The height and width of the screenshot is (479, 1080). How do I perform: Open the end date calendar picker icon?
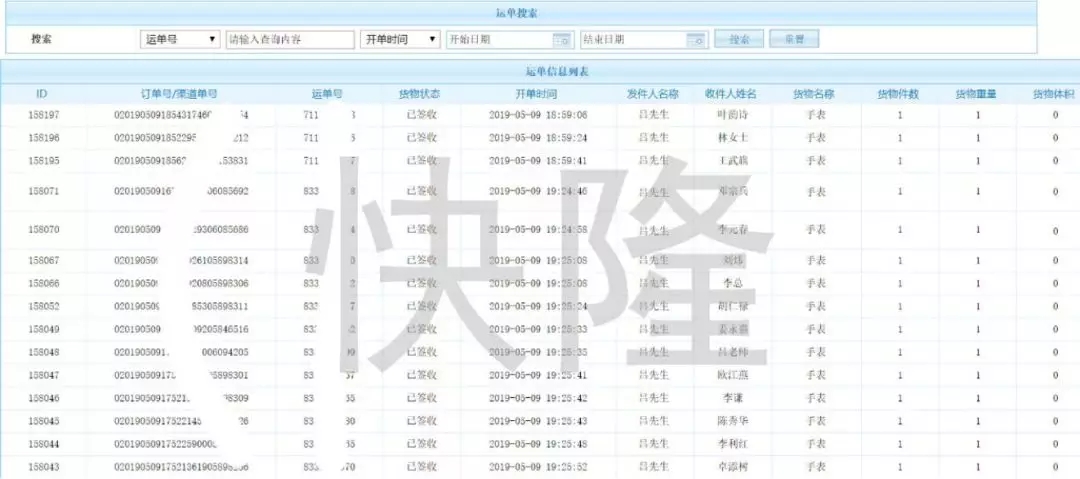[x=697, y=40]
